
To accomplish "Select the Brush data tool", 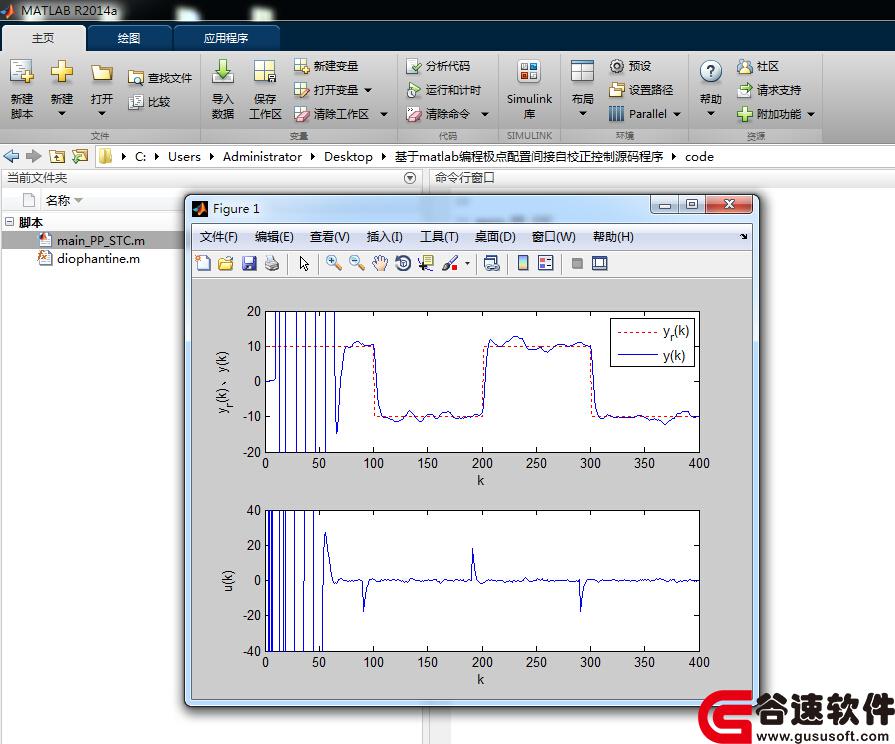I will tap(450, 263).
